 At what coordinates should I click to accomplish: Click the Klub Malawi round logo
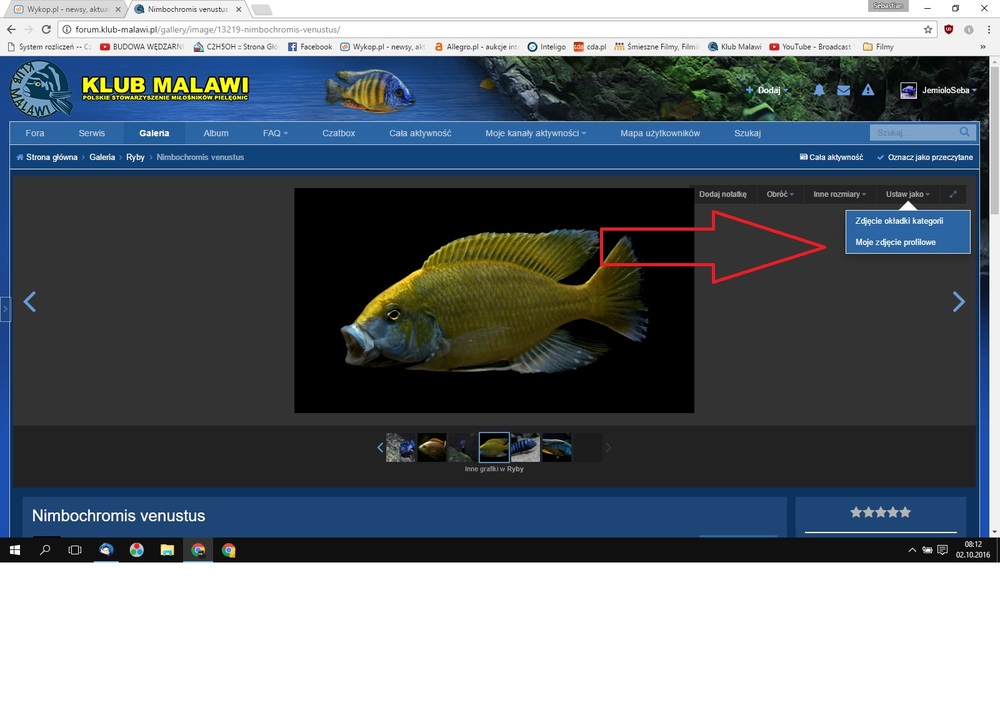41,89
